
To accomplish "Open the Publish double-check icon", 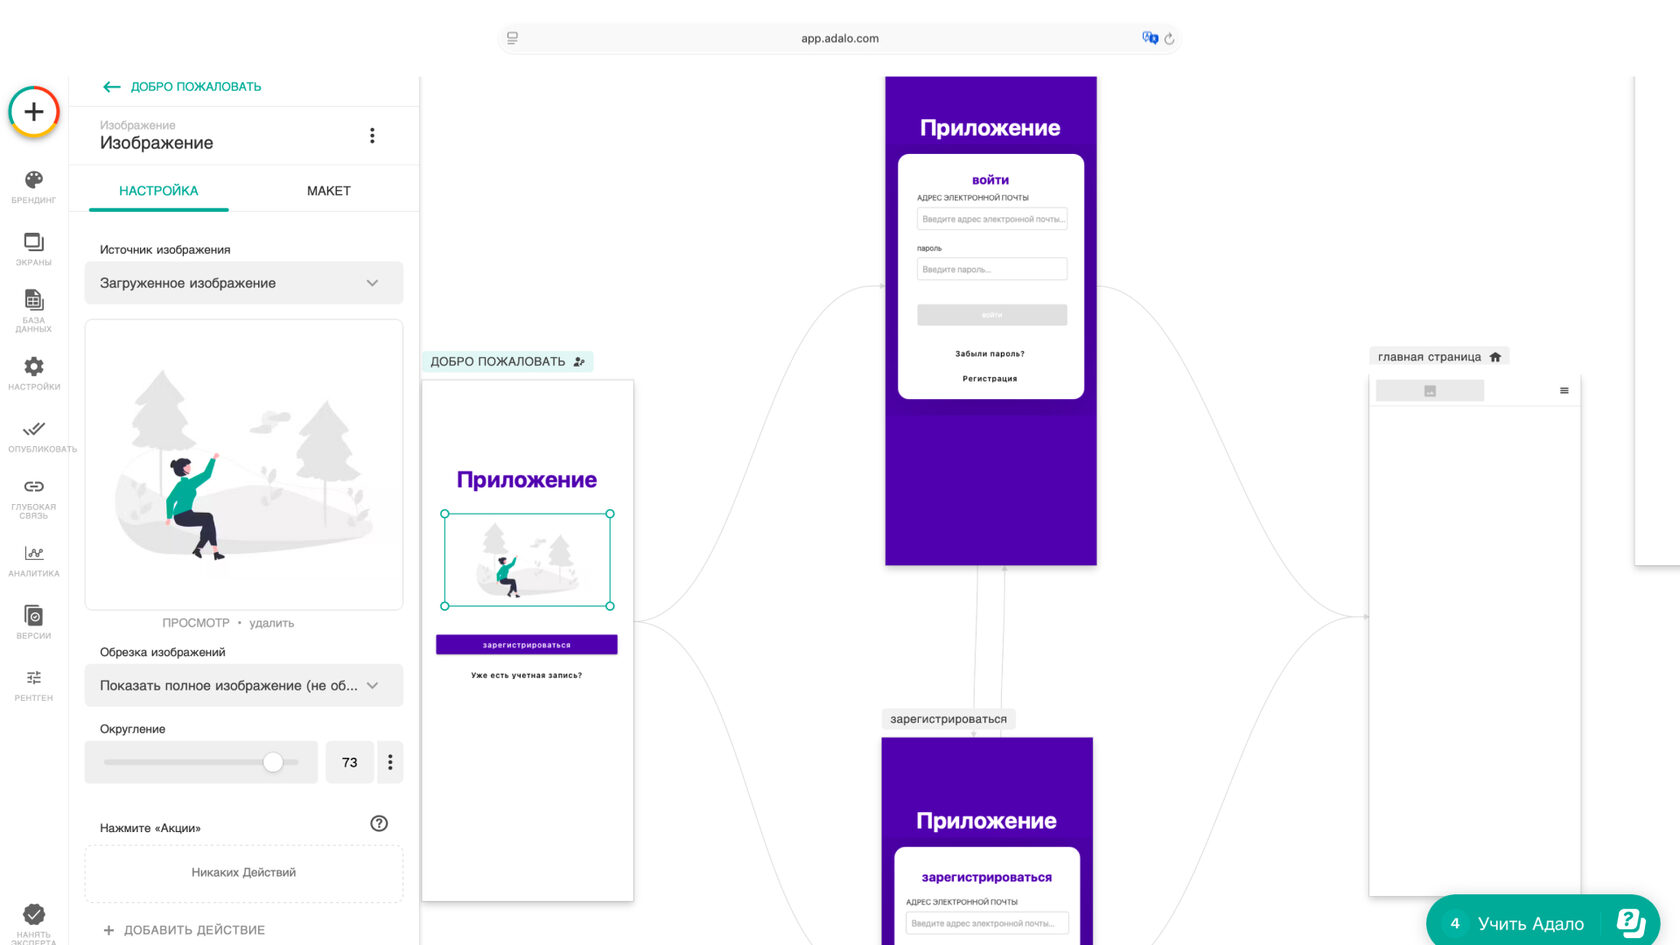I will click(x=34, y=428).
